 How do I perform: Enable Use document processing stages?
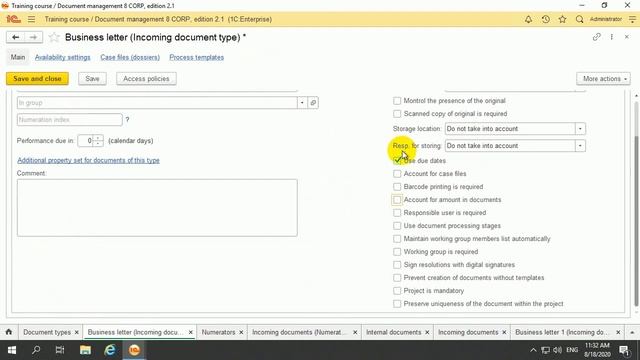(397, 226)
